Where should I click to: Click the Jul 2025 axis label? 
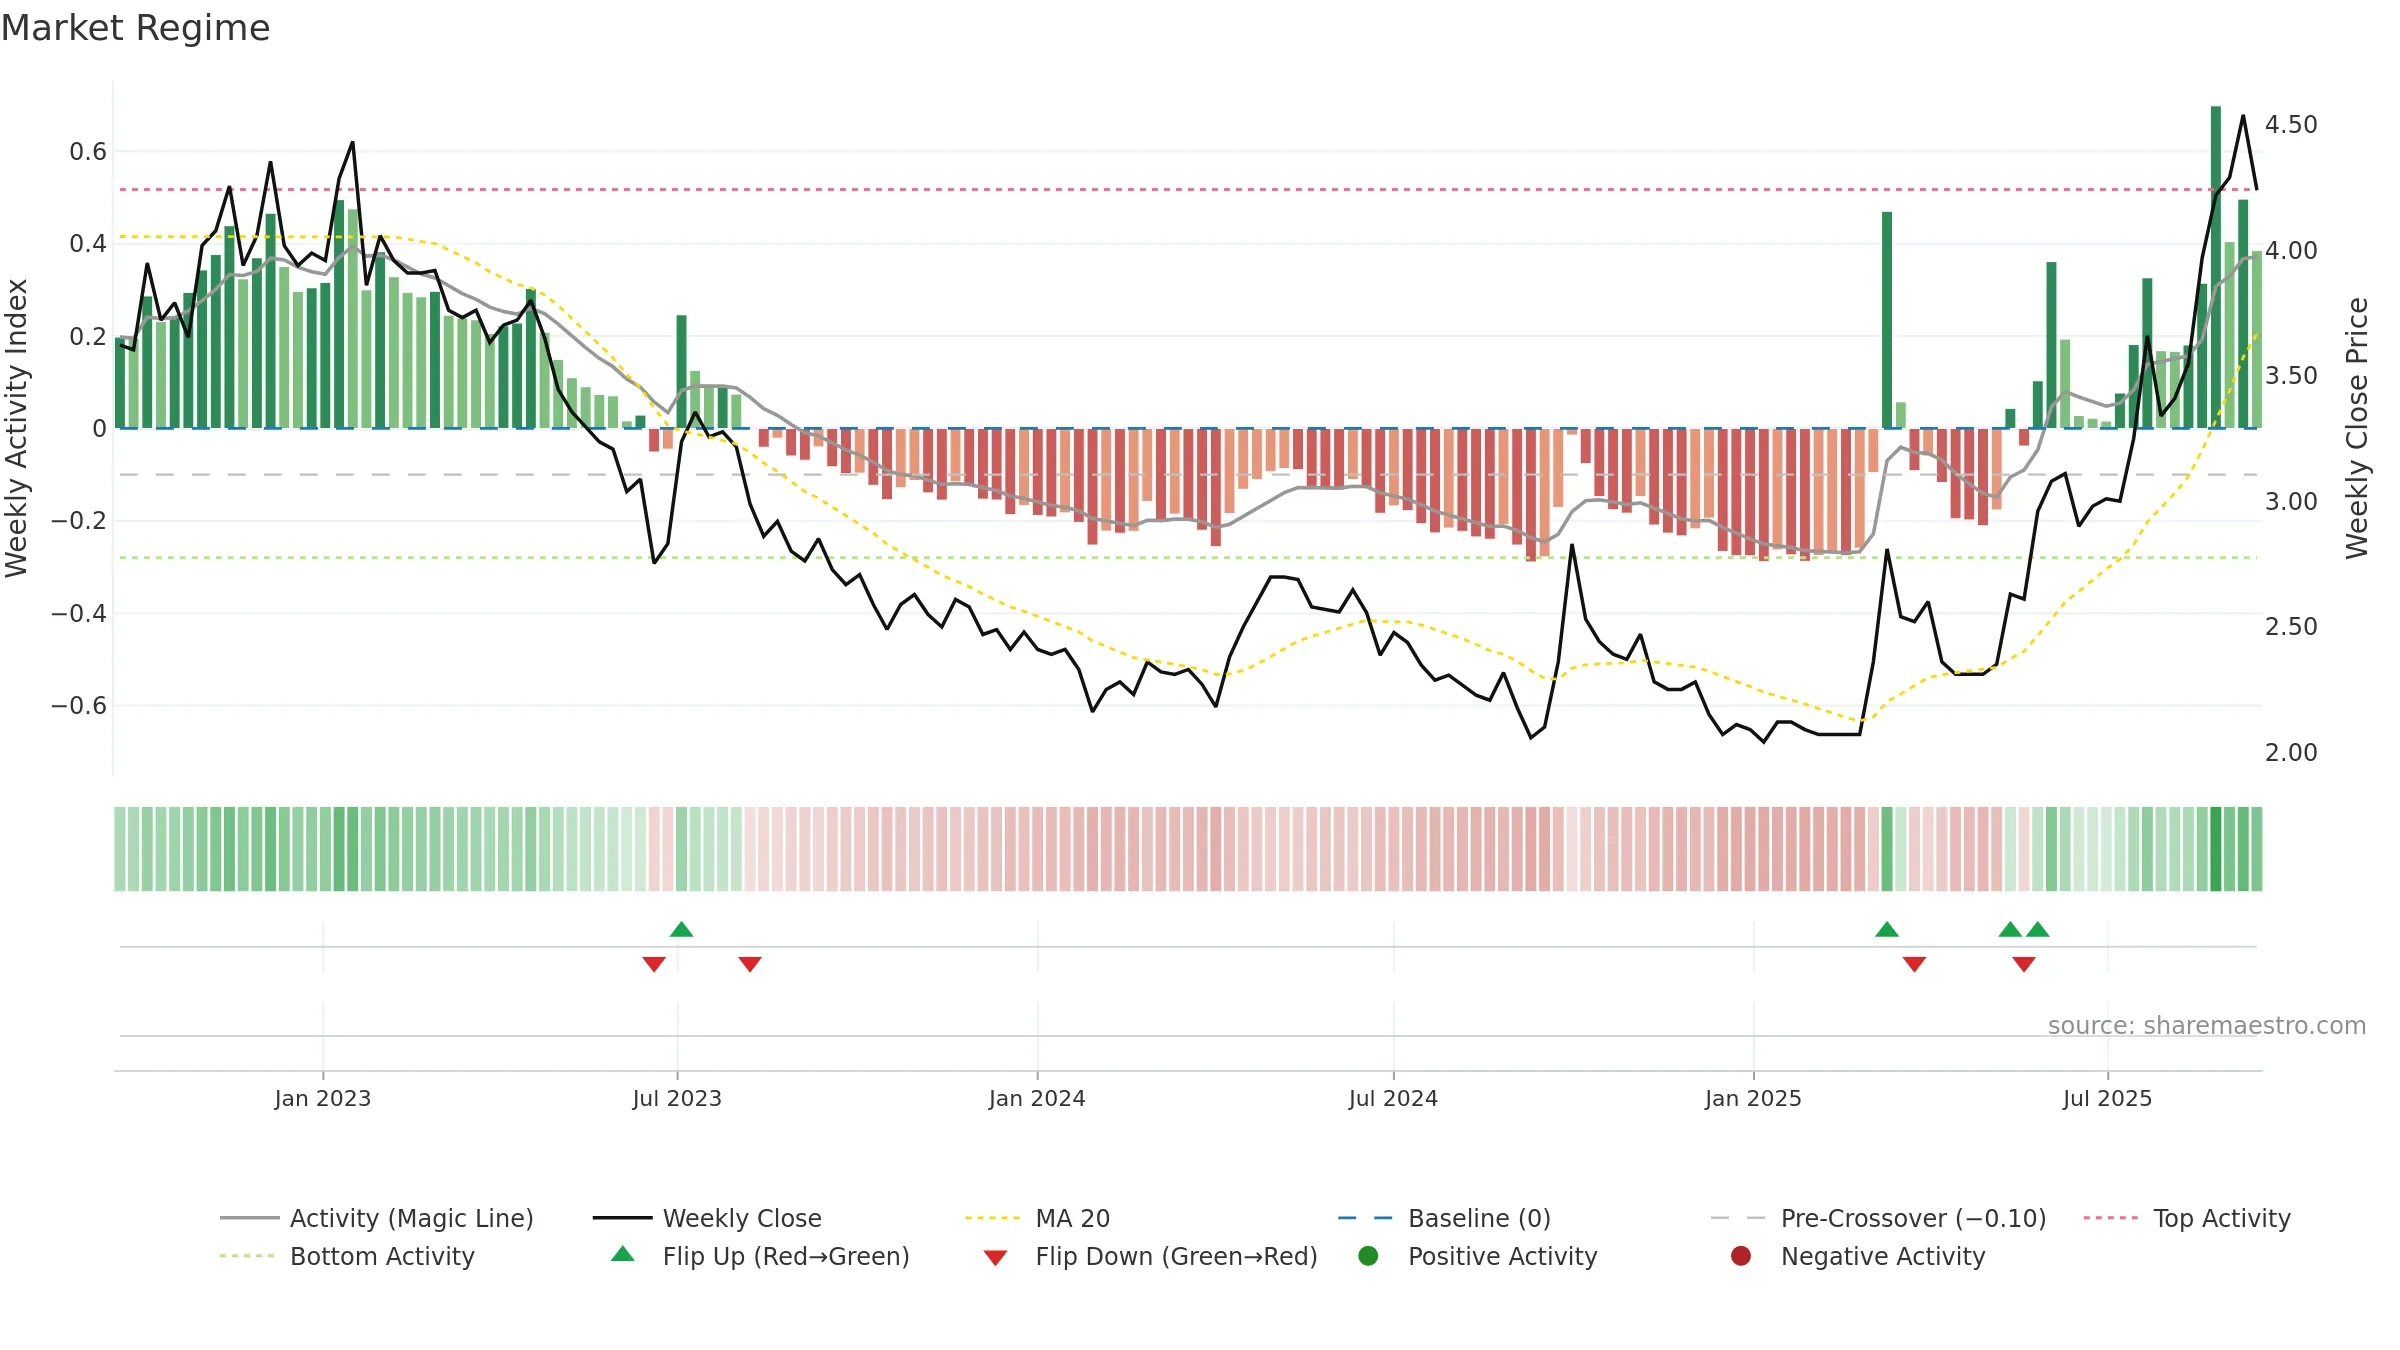(2107, 1098)
